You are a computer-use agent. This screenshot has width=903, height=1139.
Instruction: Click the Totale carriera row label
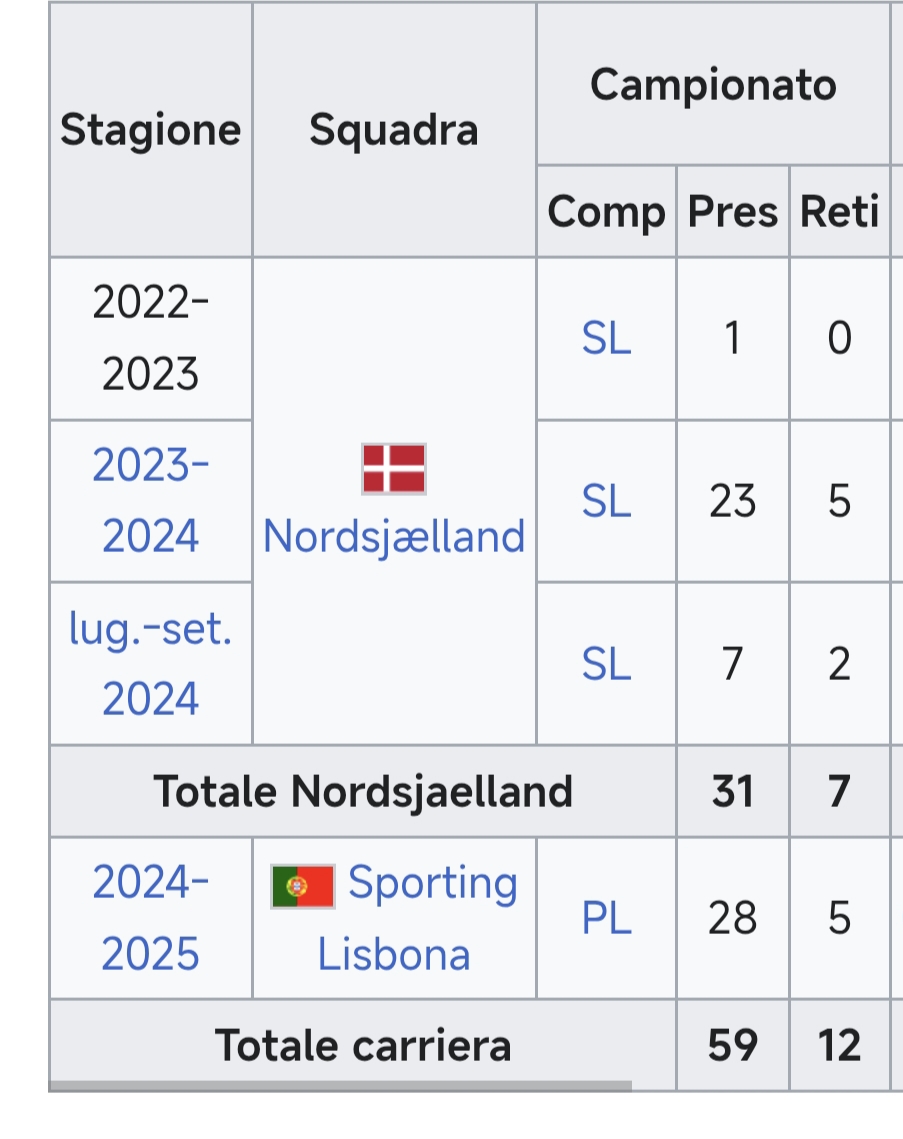363,1045
